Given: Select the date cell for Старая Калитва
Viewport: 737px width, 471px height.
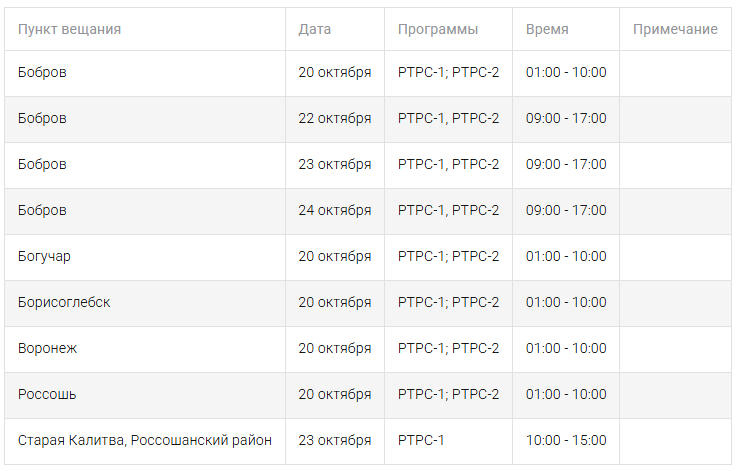Looking at the screenshot, I should [x=334, y=440].
